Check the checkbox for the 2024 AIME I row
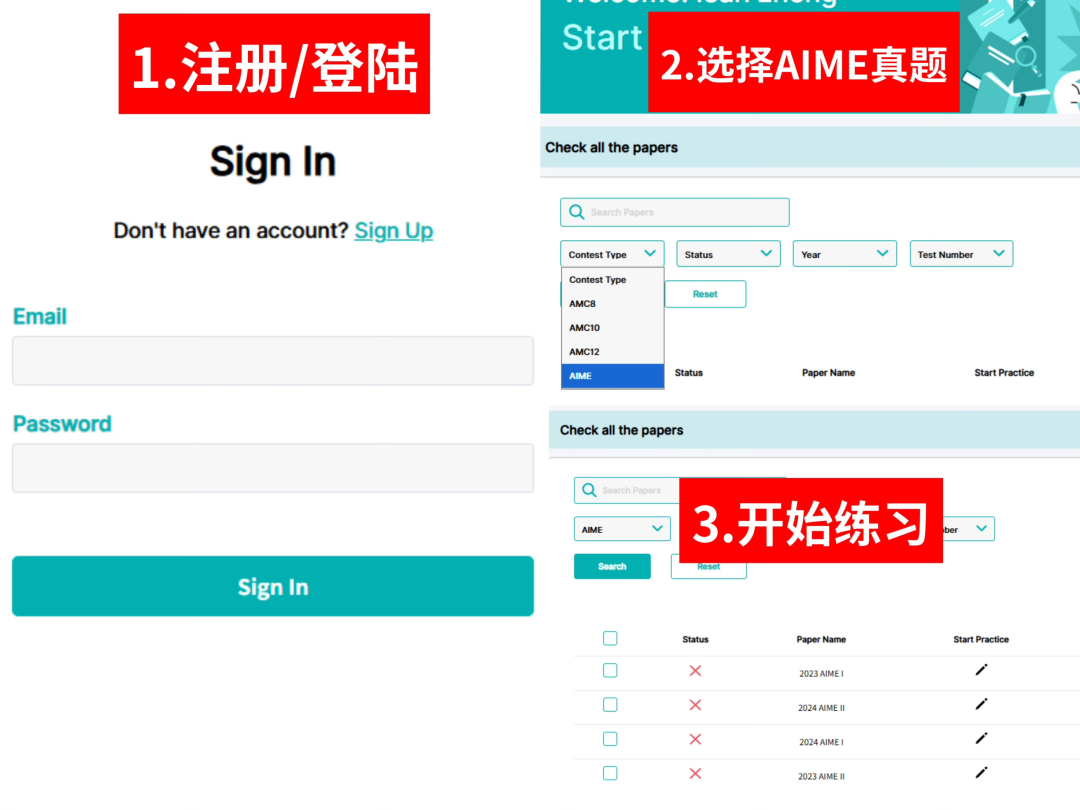1080x810 pixels. 610,739
